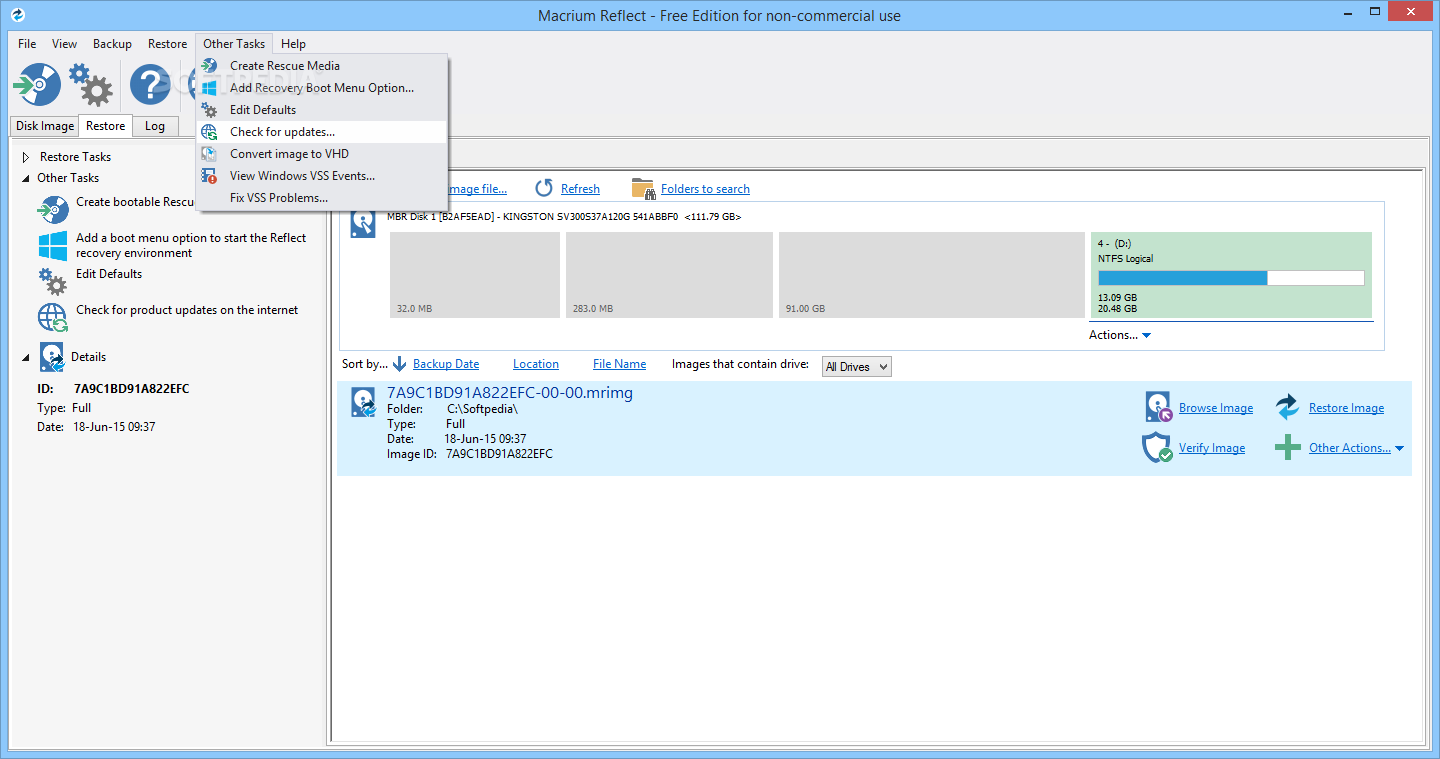Select the D: NTFS Logical partition
Viewport: 1440px width, 759px height.
[x=1231, y=275]
